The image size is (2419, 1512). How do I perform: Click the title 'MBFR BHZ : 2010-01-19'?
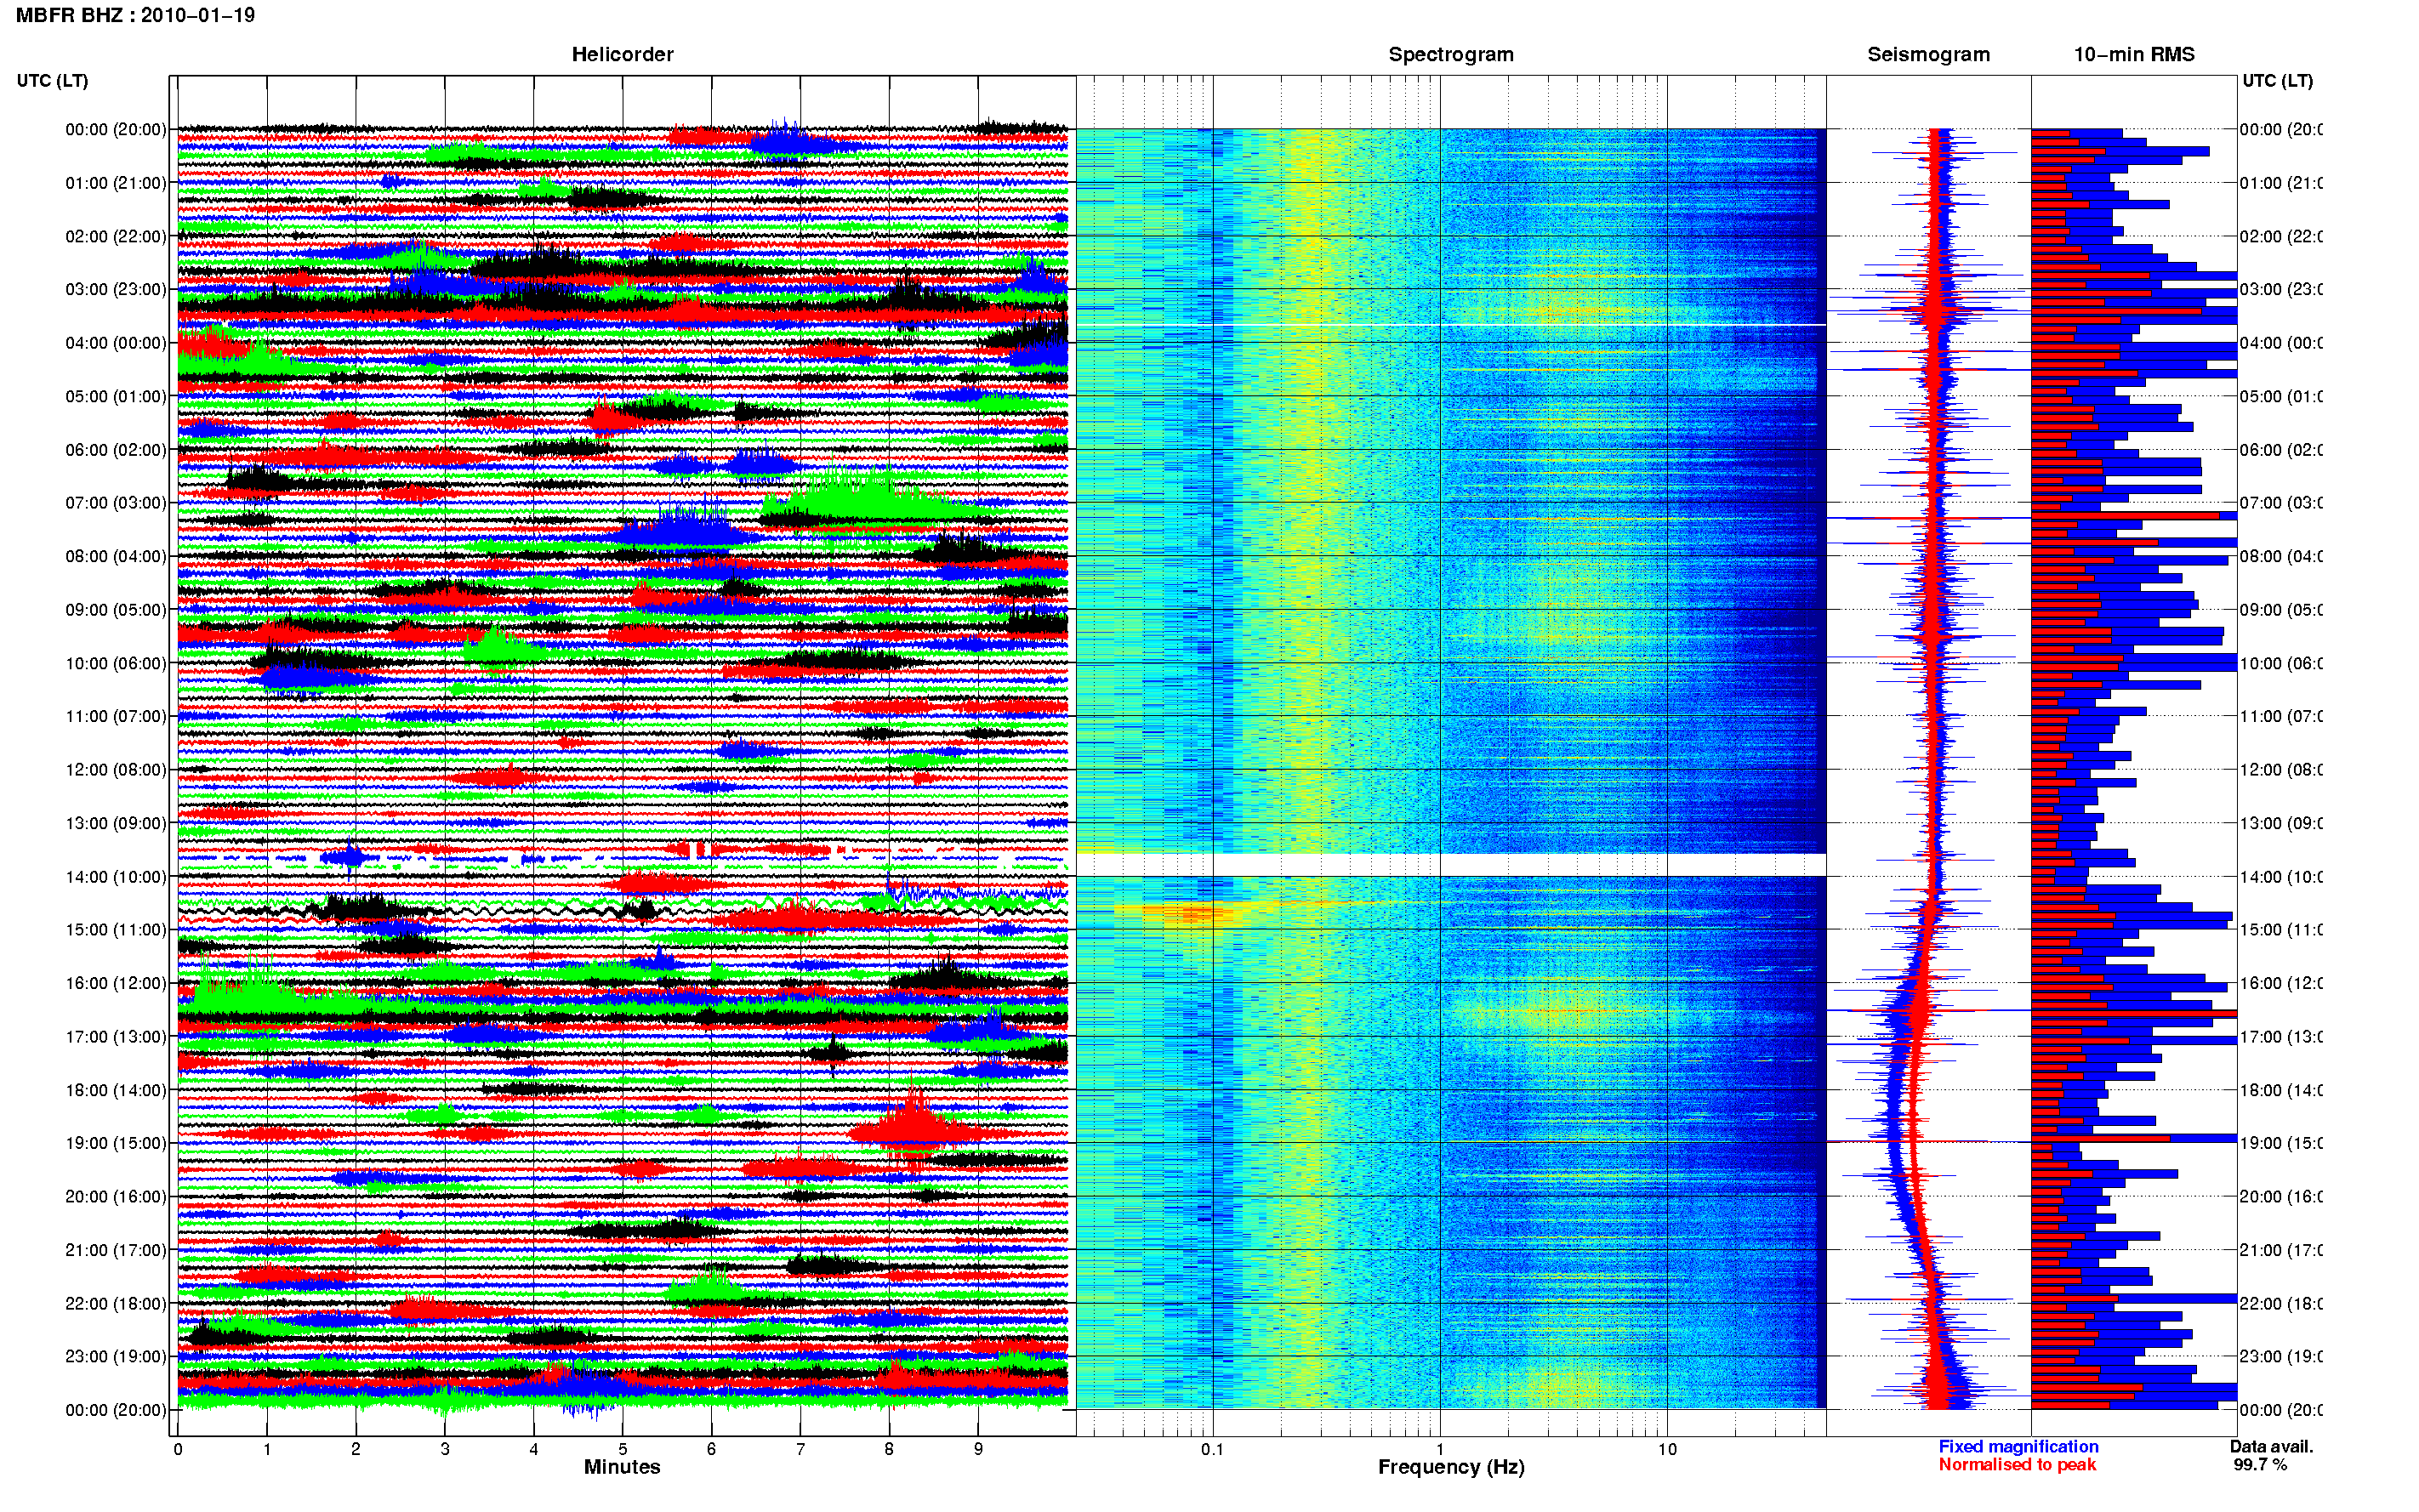(135, 15)
